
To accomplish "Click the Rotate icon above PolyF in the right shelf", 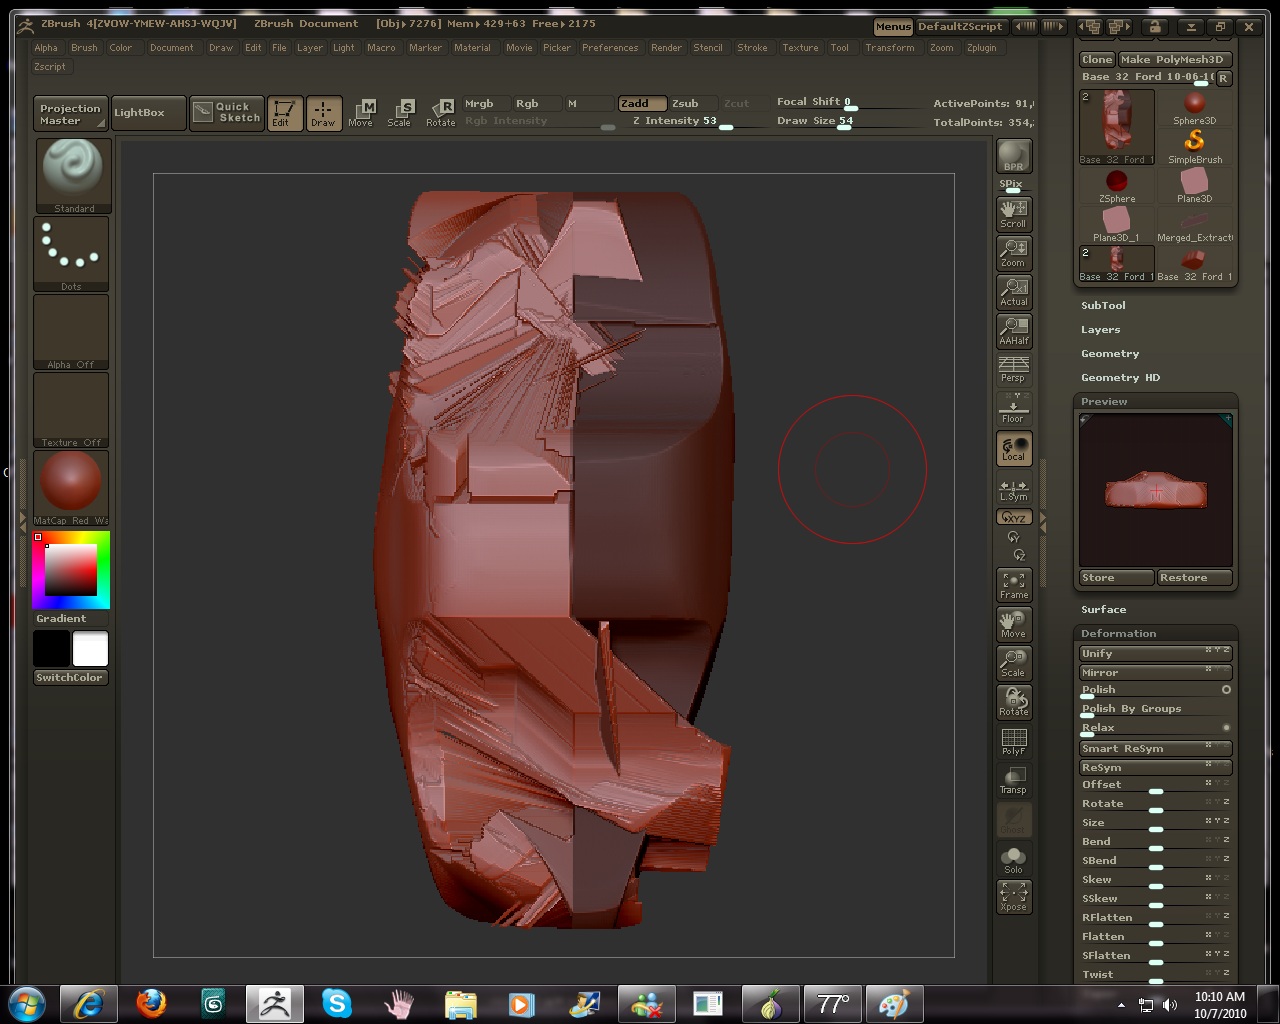I will coord(1014,702).
